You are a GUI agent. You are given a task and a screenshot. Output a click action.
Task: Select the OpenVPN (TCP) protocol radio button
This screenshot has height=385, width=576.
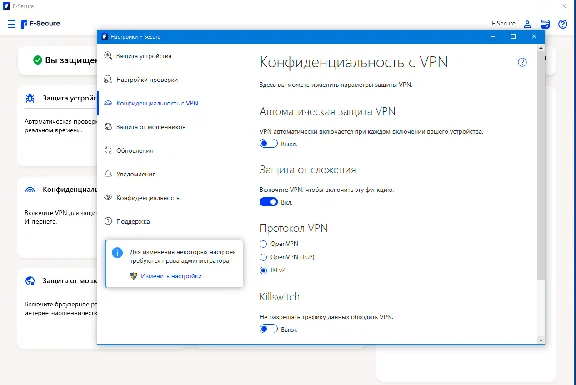coord(263,257)
